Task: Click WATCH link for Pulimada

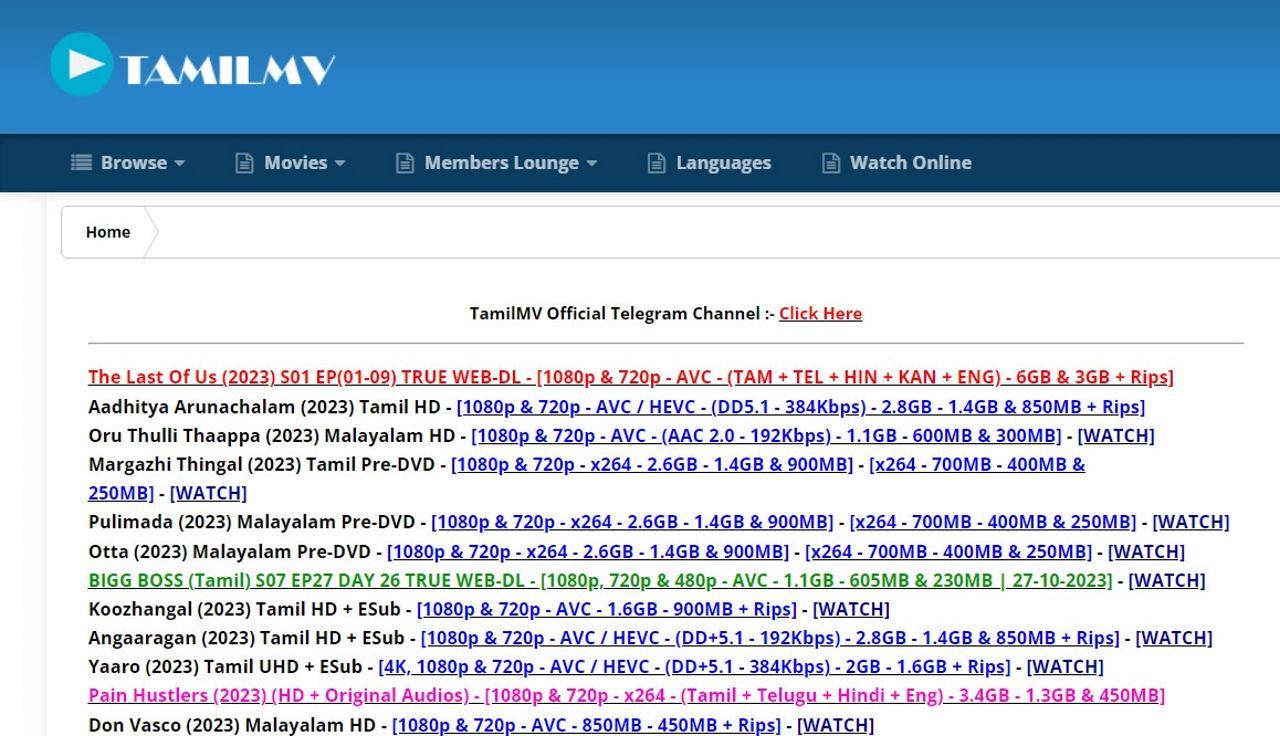Action: click(x=1191, y=522)
